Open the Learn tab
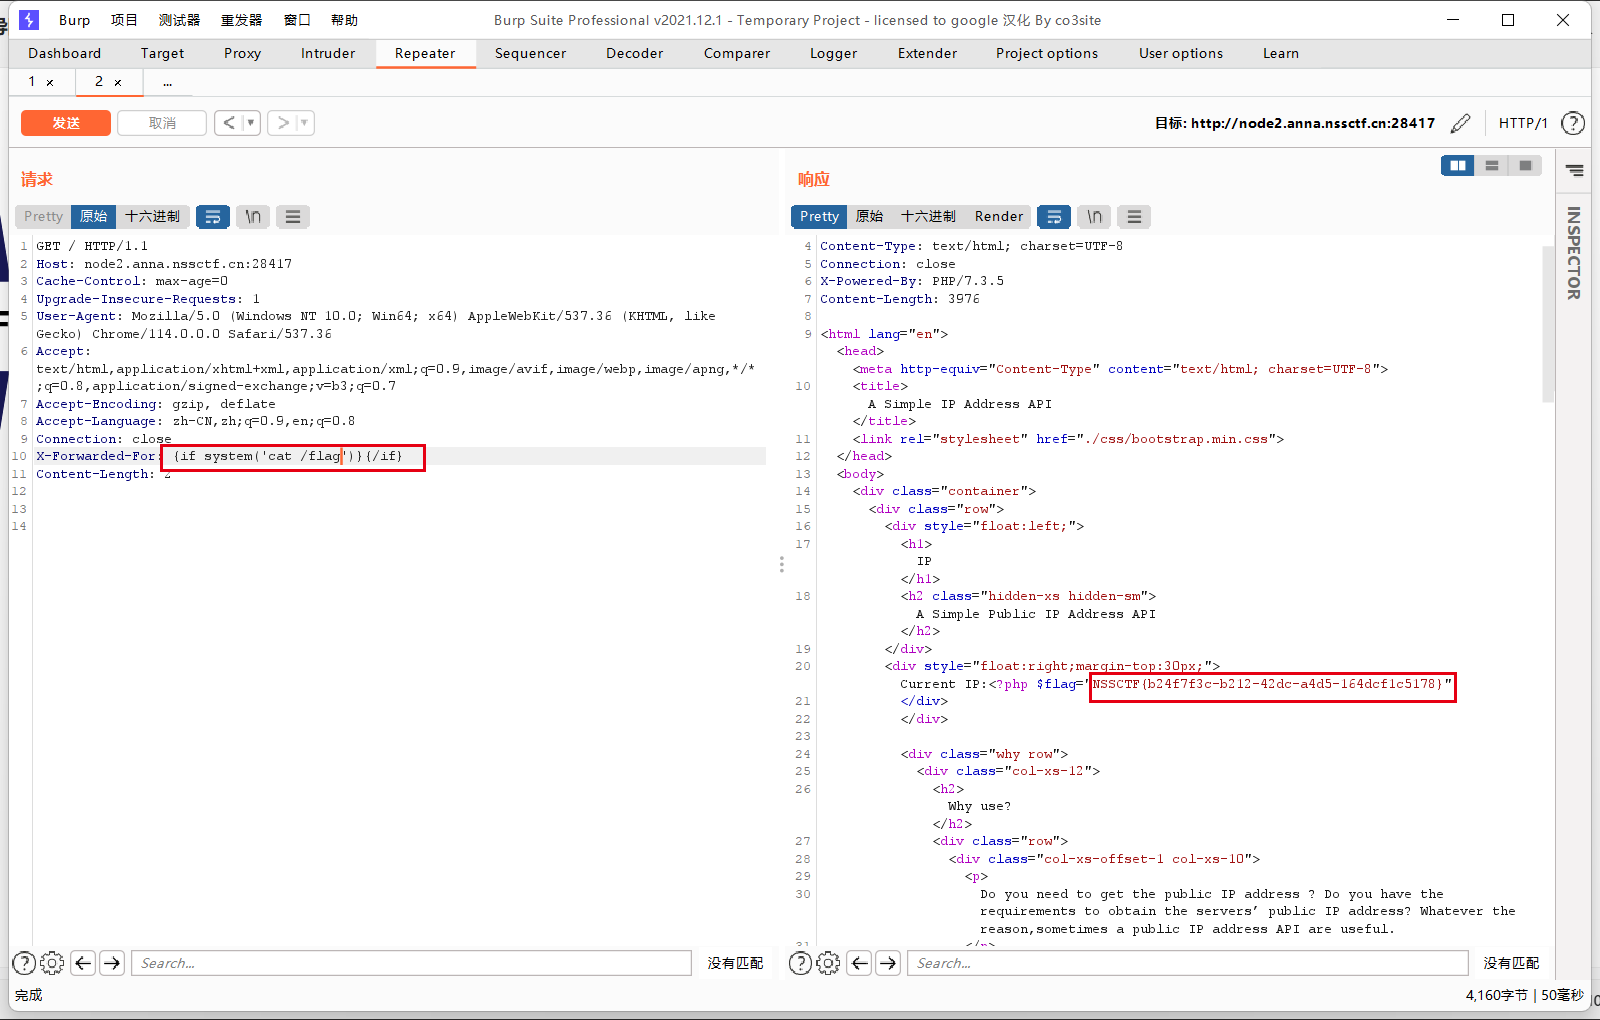Image resolution: width=1600 pixels, height=1020 pixels. (1280, 53)
